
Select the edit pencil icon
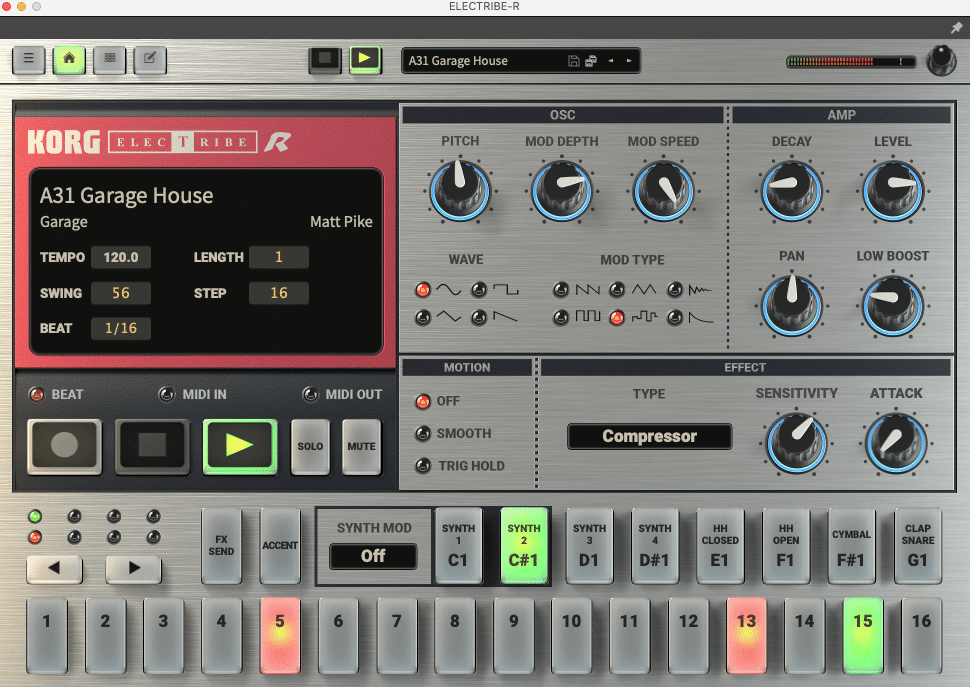point(149,60)
